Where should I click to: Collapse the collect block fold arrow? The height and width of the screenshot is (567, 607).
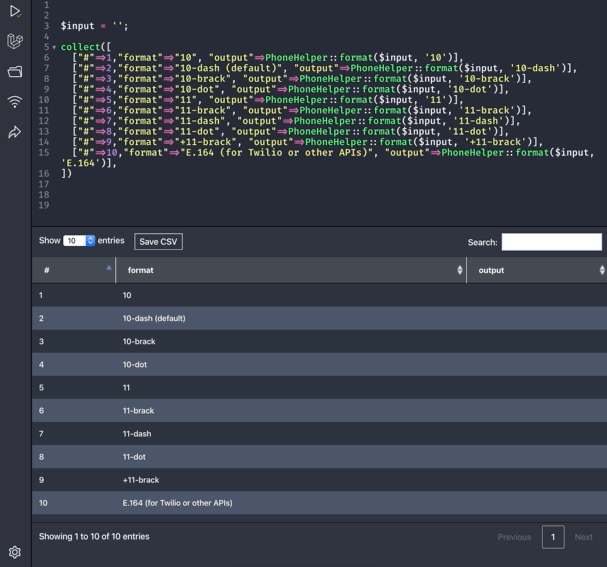(x=54, y=47)
